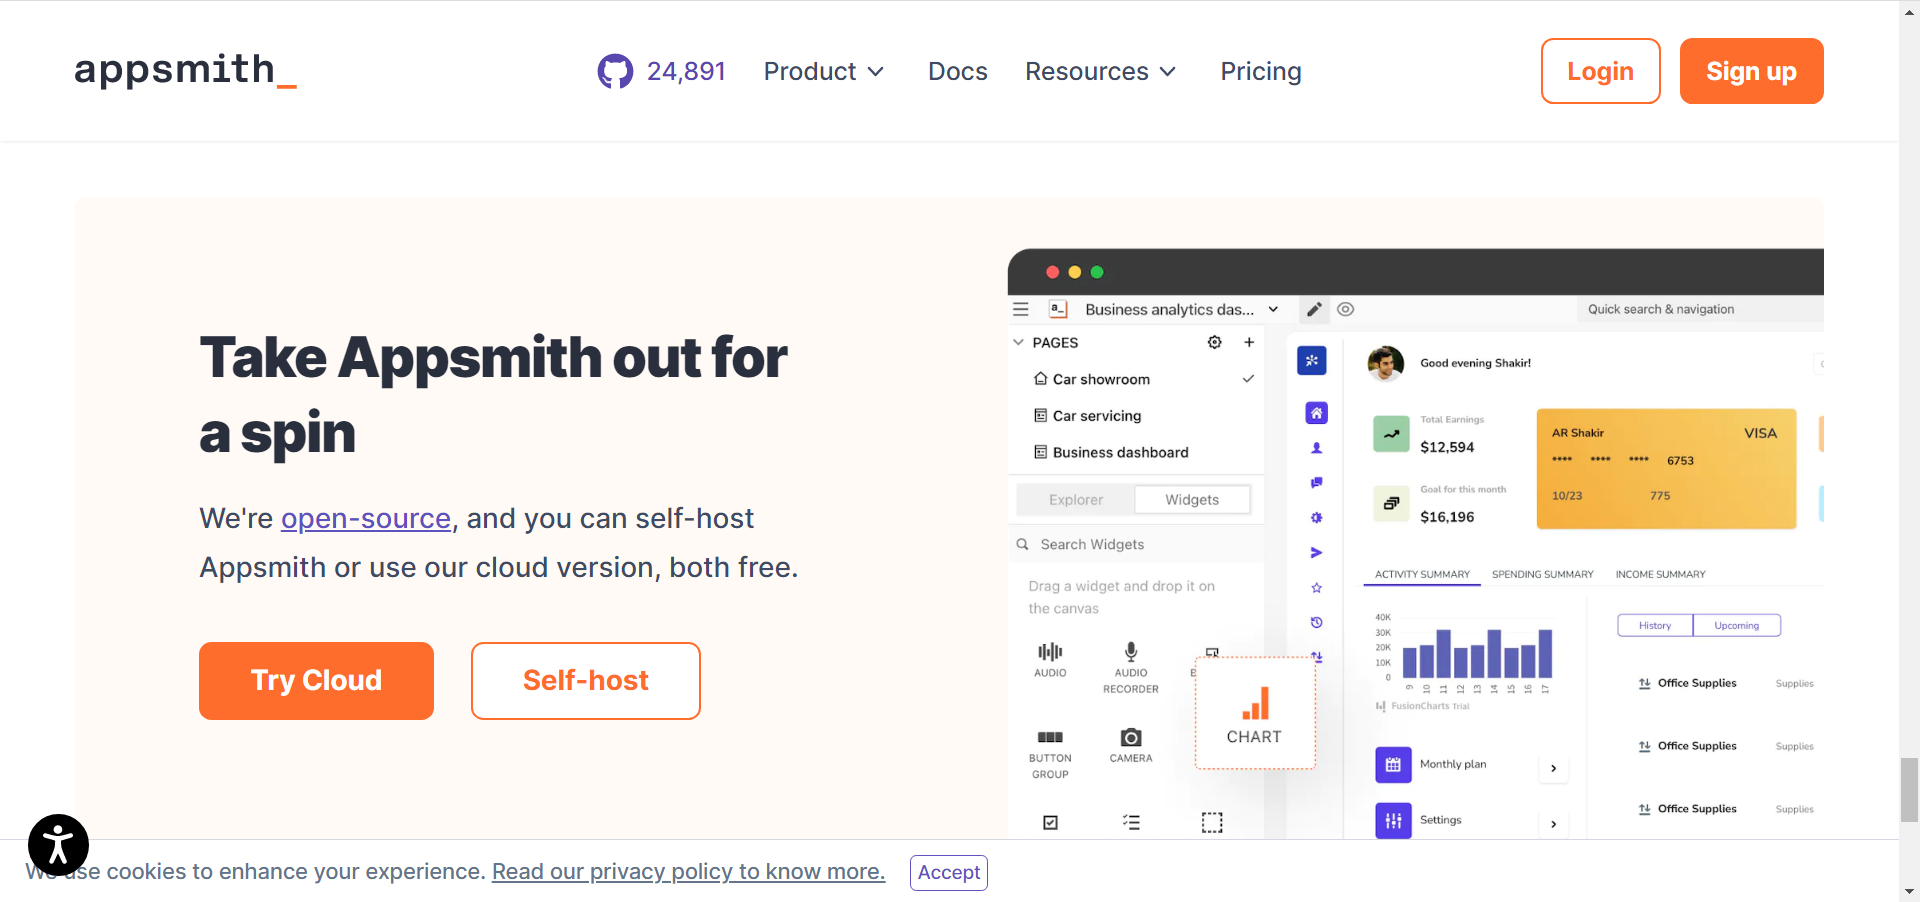Select the Camera widget icon

tap(1131, 738)
